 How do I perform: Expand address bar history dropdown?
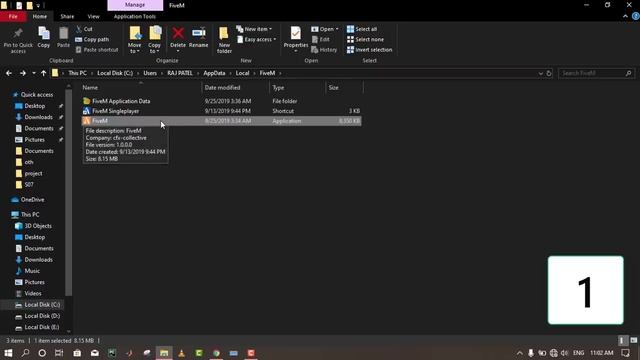click(540, 73)
